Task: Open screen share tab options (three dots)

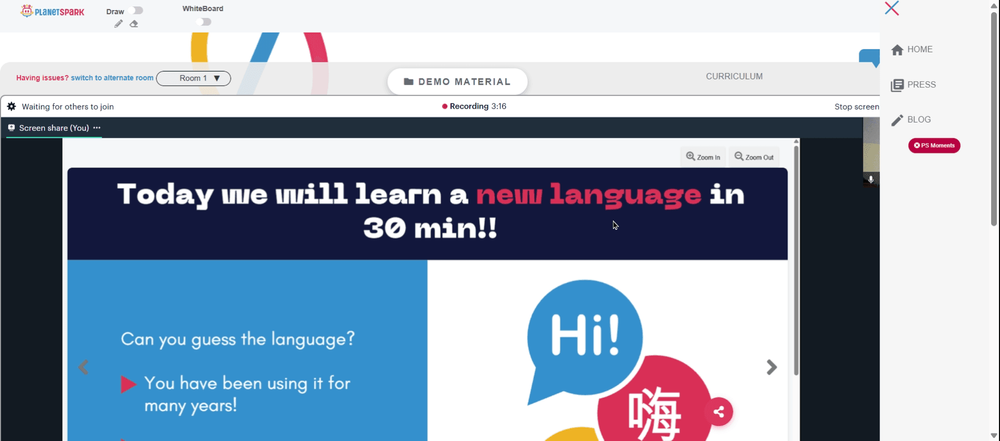Action: tap(97, 128)
